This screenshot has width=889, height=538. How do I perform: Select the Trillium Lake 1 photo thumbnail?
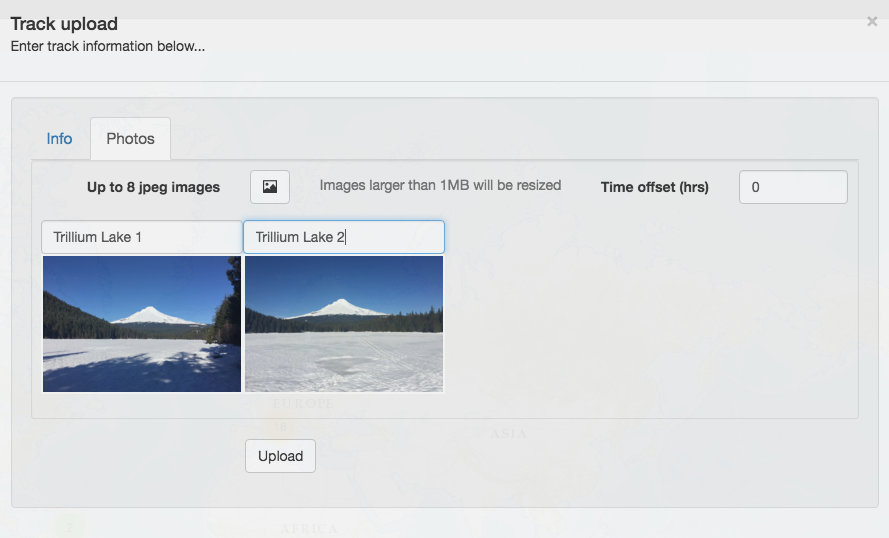(x=142, y=324)
